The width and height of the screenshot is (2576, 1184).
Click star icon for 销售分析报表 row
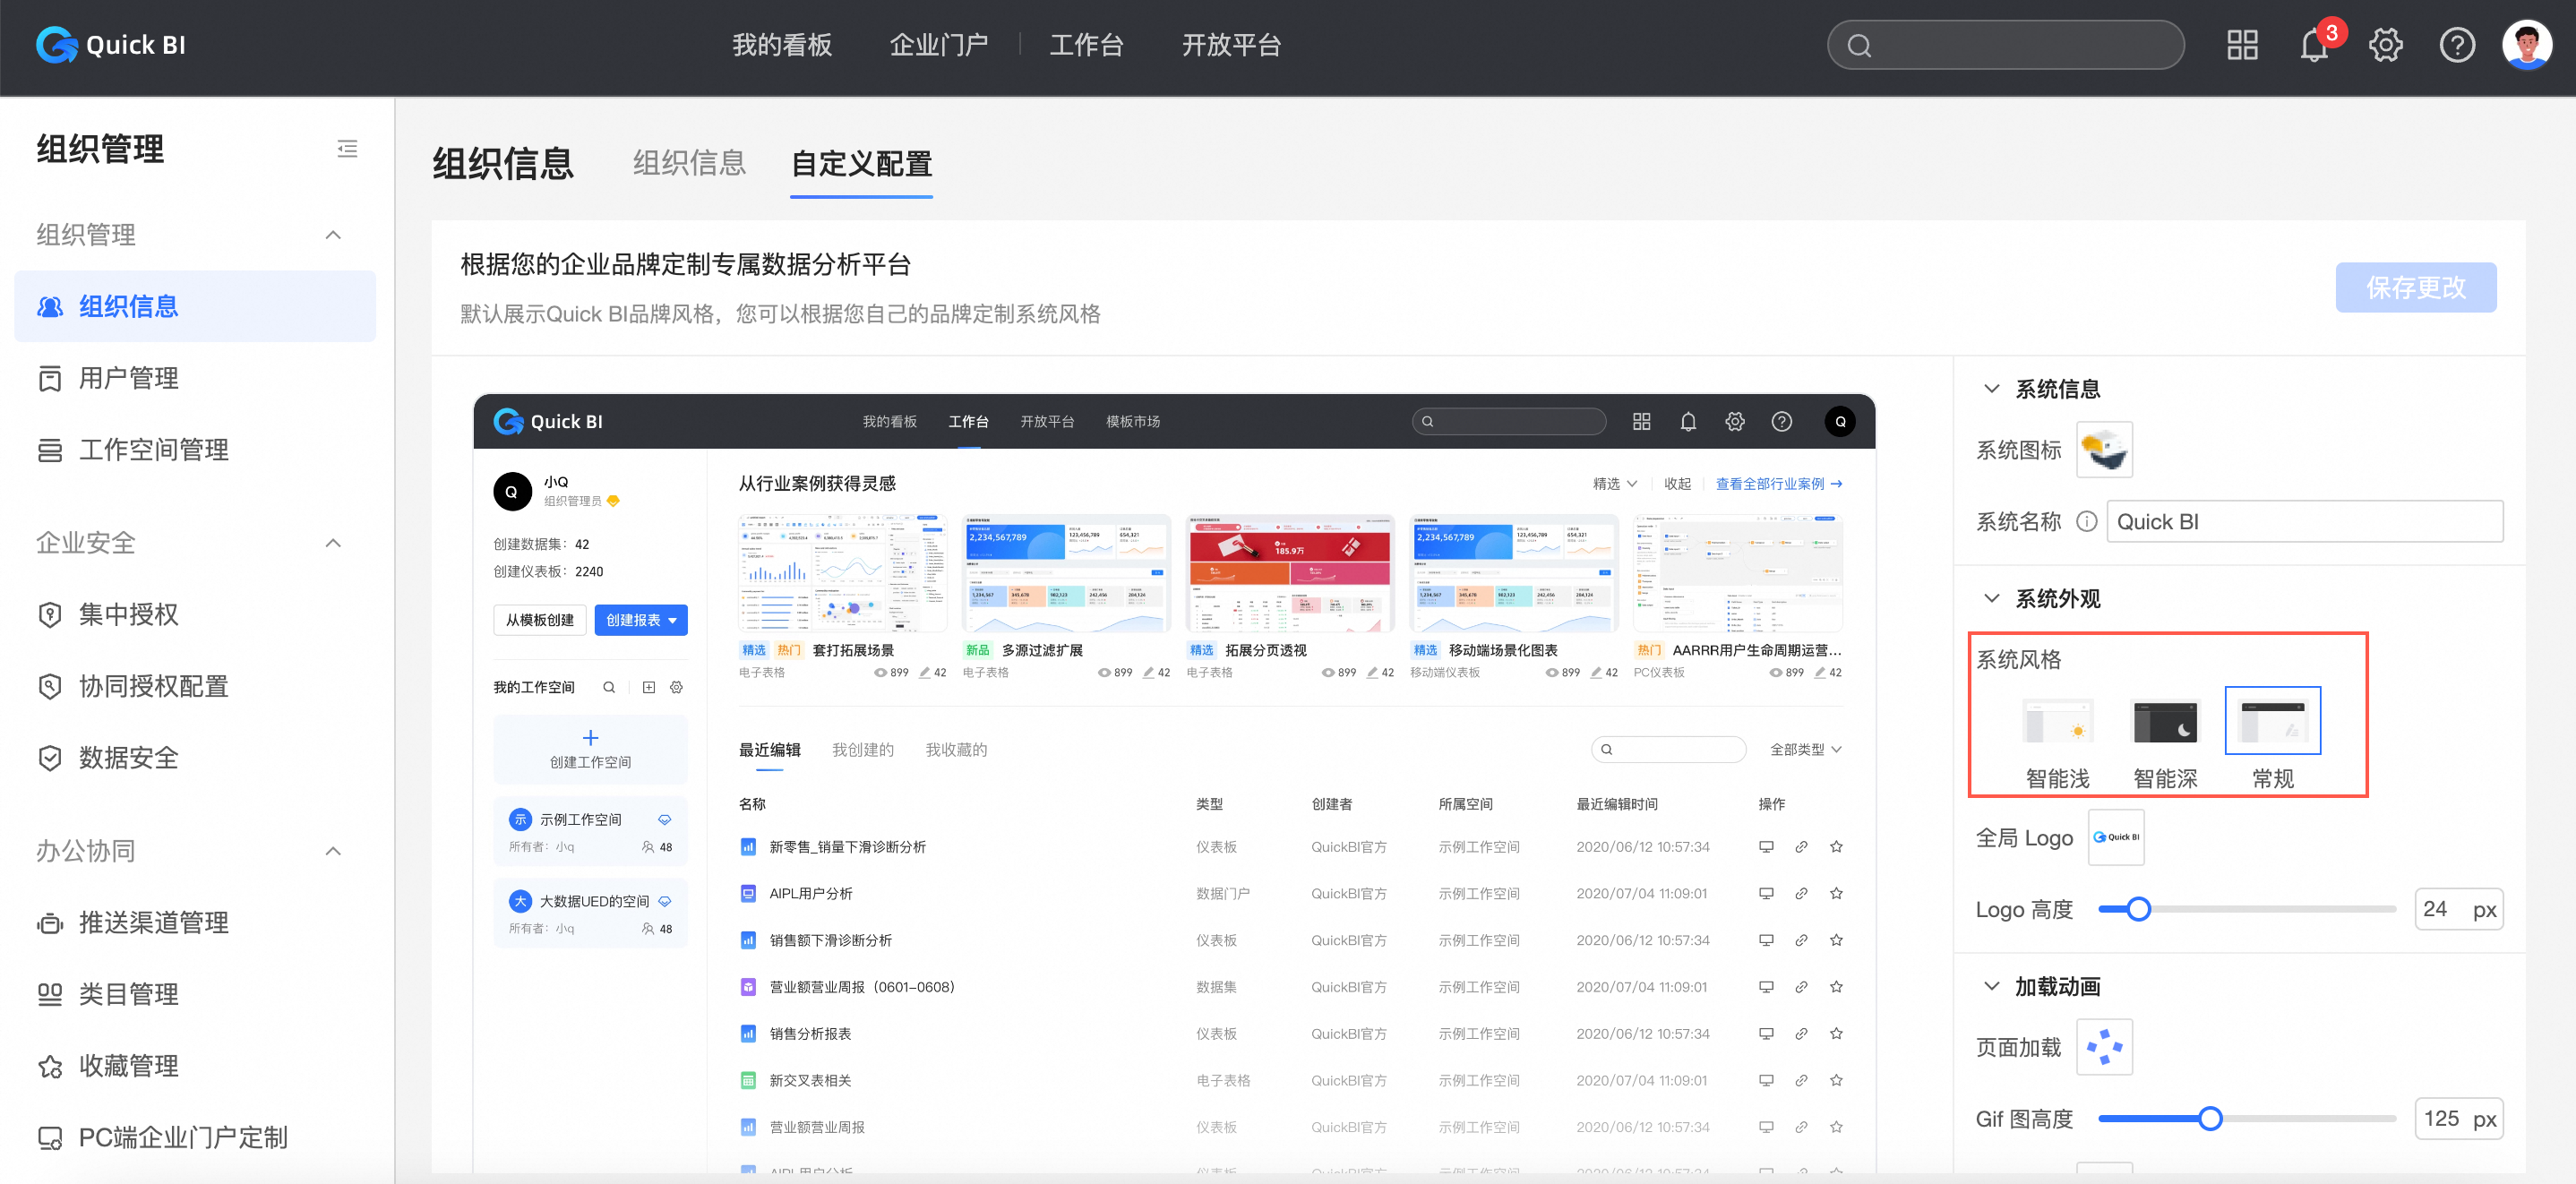1836,1034
